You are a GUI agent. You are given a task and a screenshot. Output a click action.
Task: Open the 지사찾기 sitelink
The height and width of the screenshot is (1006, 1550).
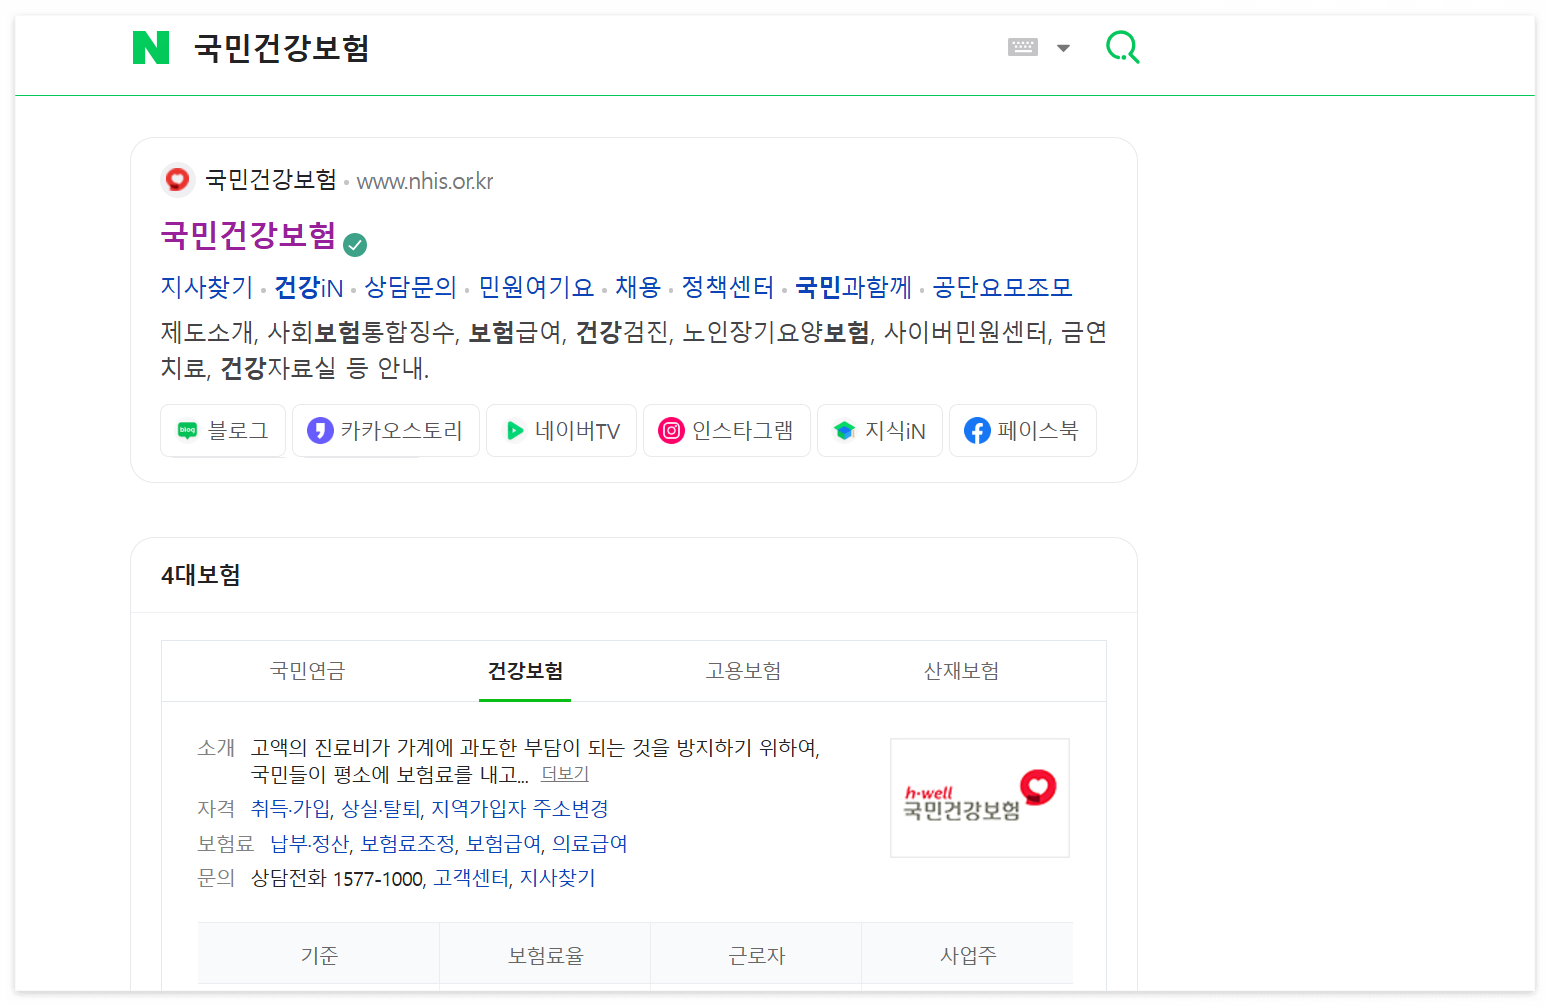[207, 287]
